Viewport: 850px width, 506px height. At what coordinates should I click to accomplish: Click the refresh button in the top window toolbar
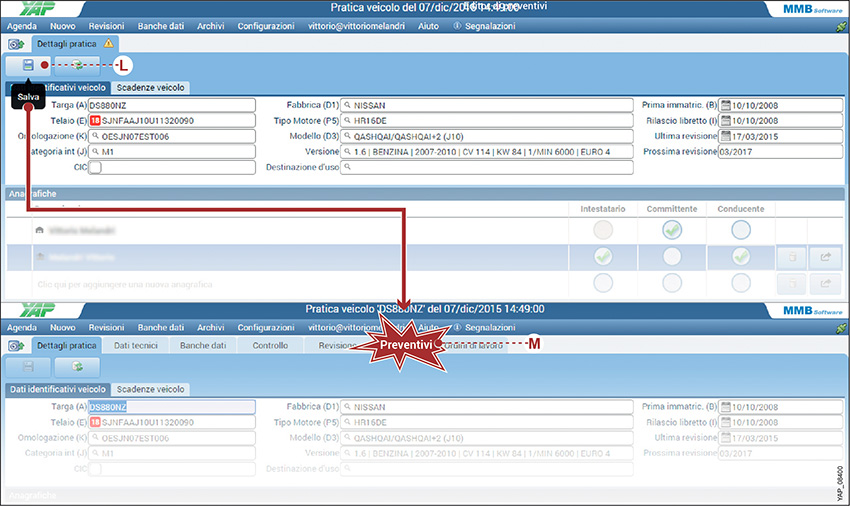78,66
